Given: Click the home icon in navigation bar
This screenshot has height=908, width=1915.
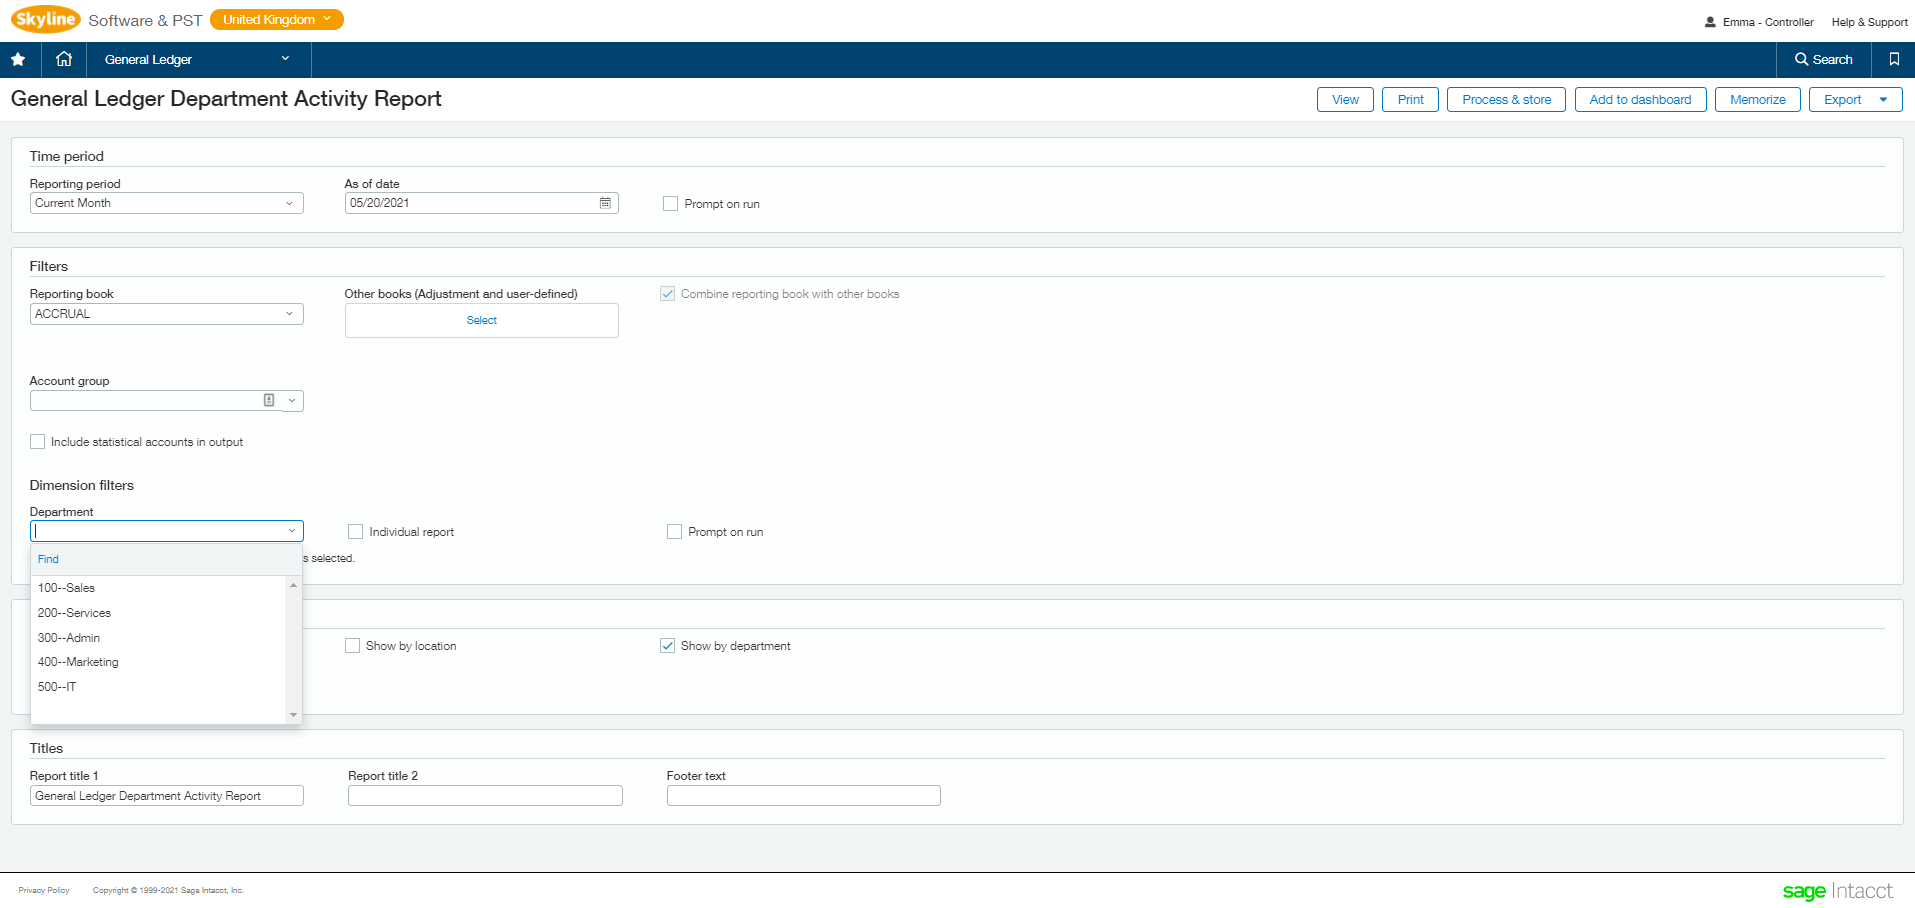Looking at the screenshot, I should (63, 59).
